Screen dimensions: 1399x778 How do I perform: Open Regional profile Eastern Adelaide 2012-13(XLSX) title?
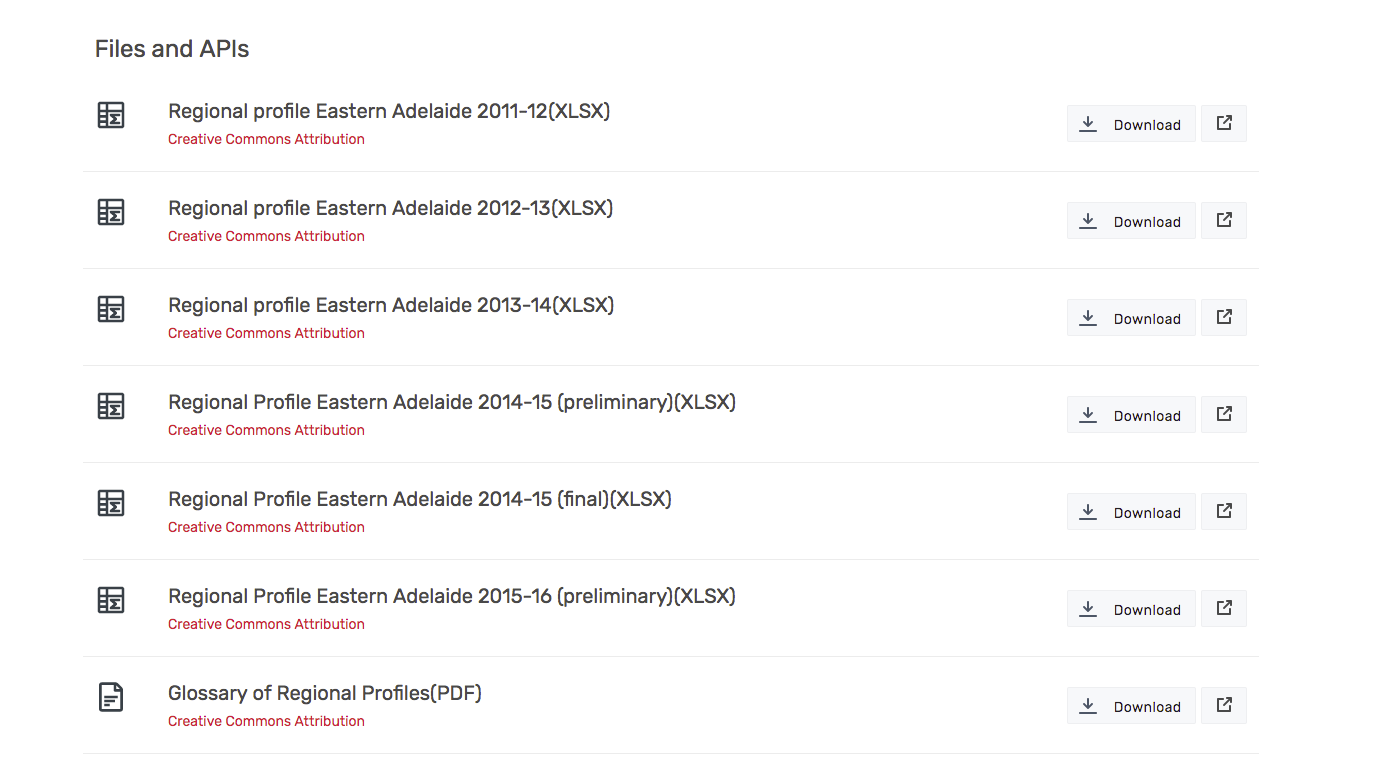[391, 208]
